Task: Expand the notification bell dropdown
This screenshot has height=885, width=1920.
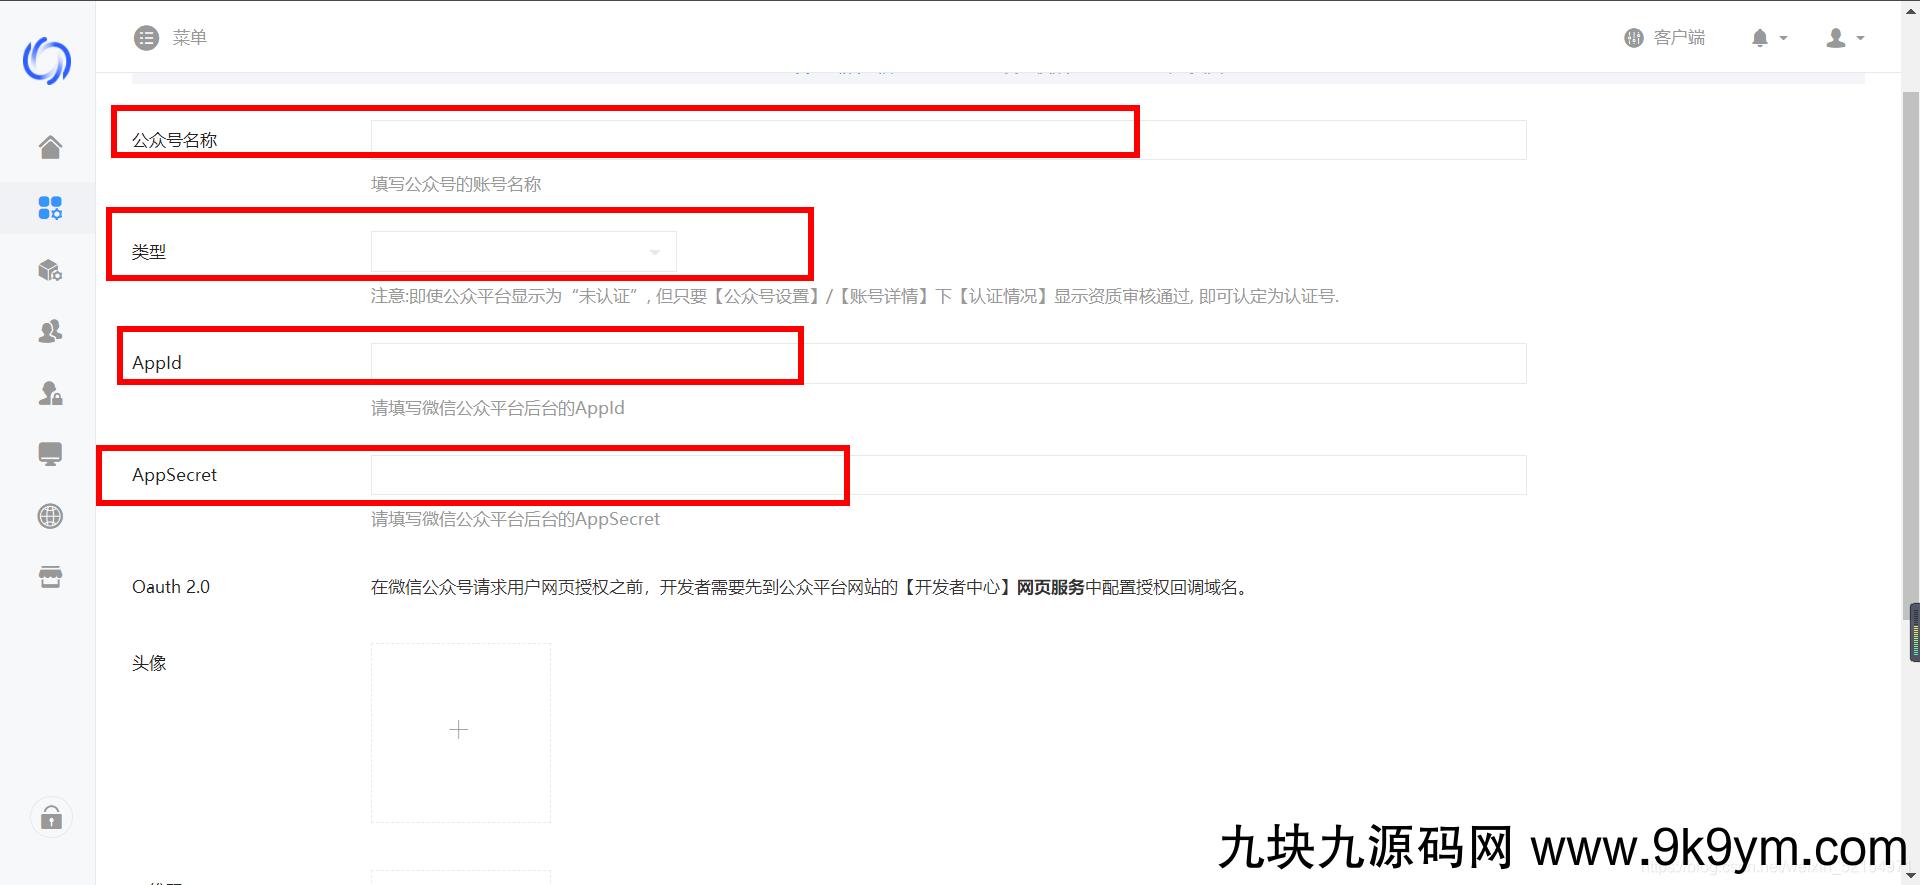Action: (x=1768, y=38)
